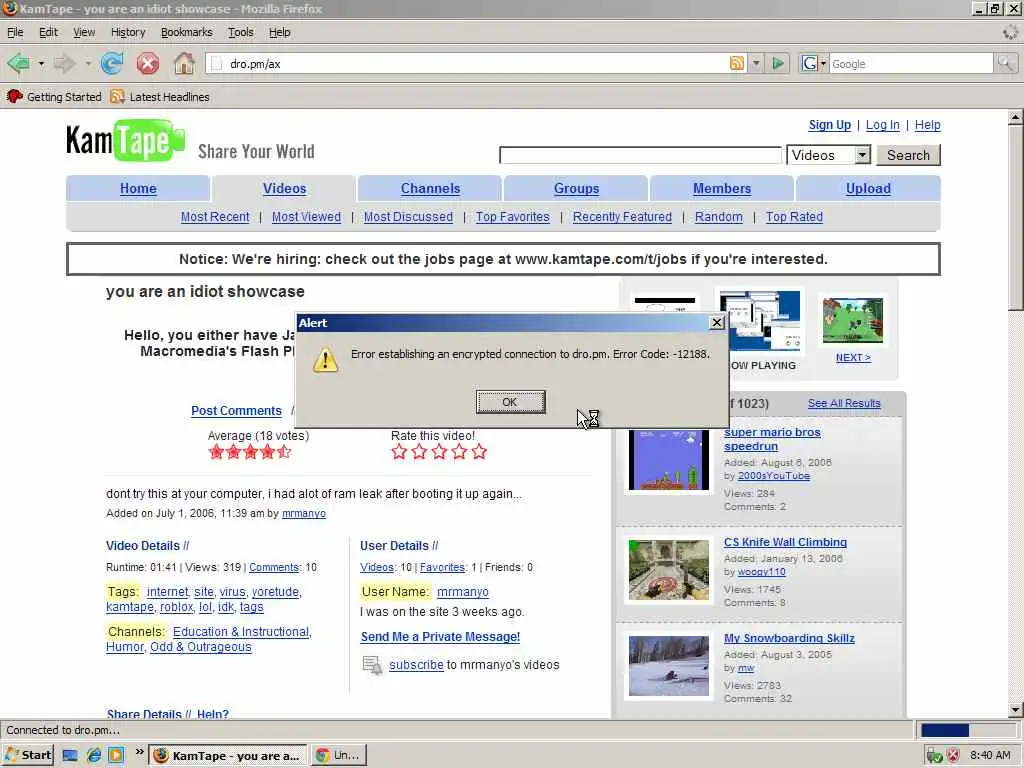The image size is (1024, 768).
Task: Open the super mario bros speedrun video link
Action: point(772,439)
